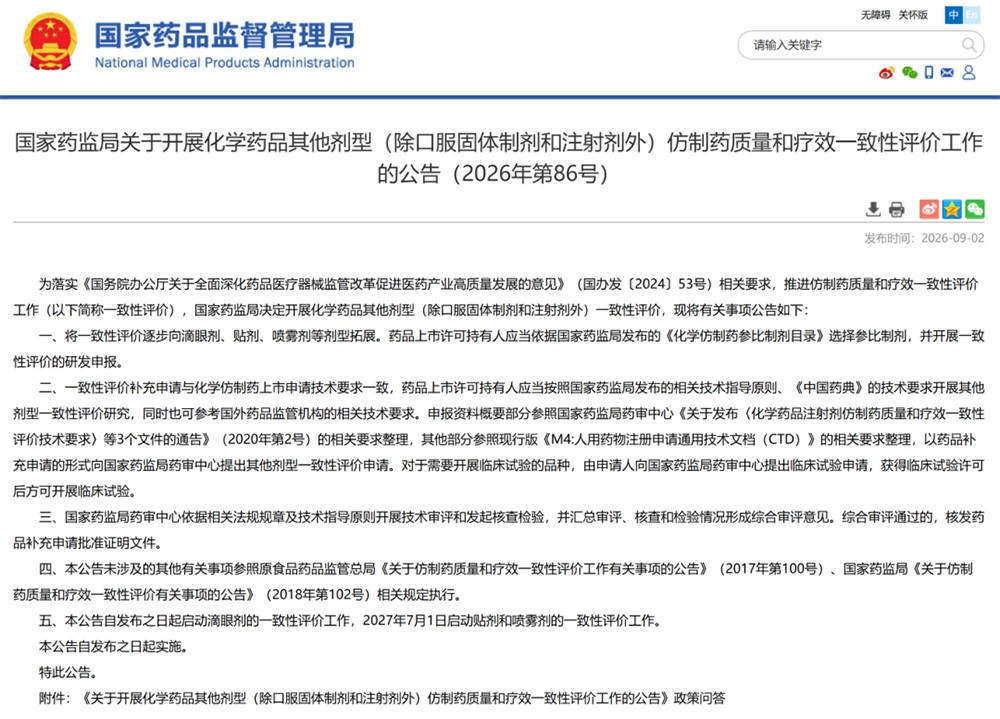Click the 特此公告 line
Image resolution: width=1000 pixels, height=719 pixels.
[x=68, y=672]
